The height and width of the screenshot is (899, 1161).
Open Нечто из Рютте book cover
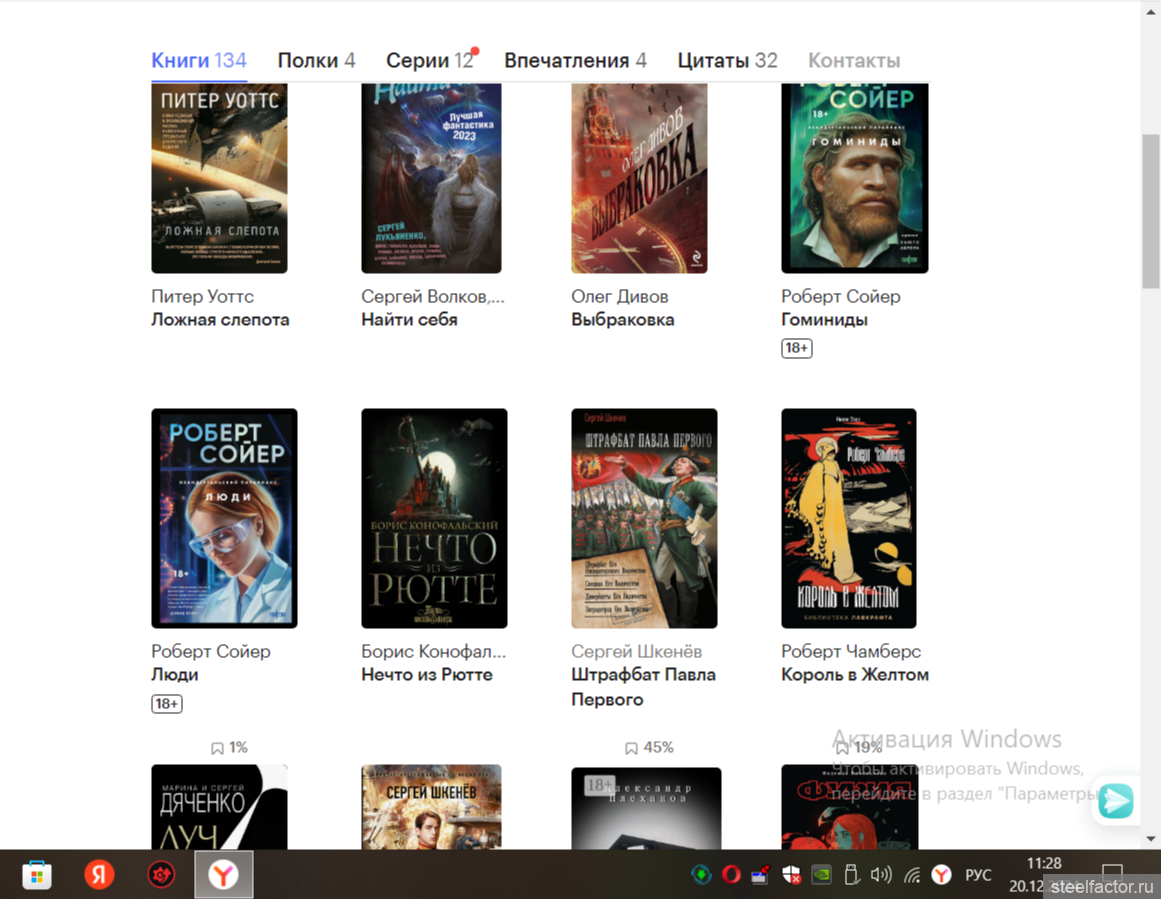point(434,518)
